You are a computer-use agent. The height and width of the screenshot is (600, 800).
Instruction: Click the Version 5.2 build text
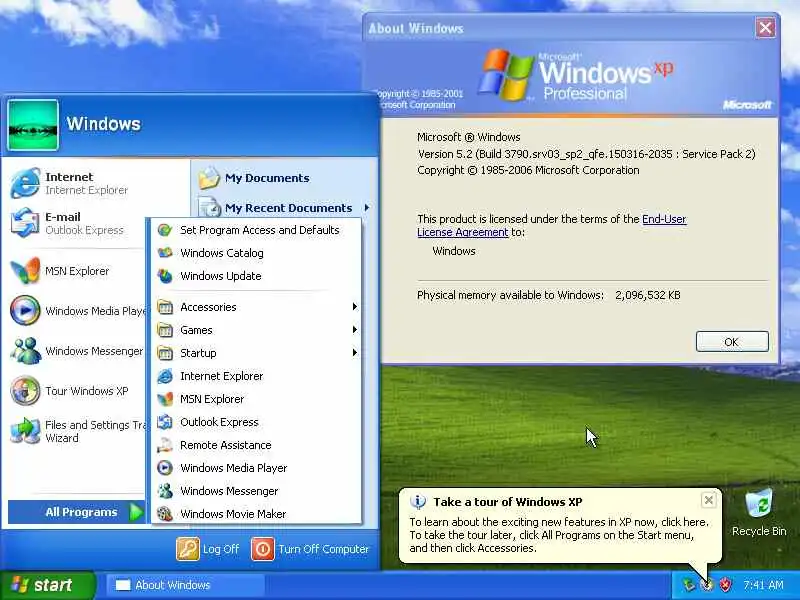pyautogui.click(x=586, y=154)
